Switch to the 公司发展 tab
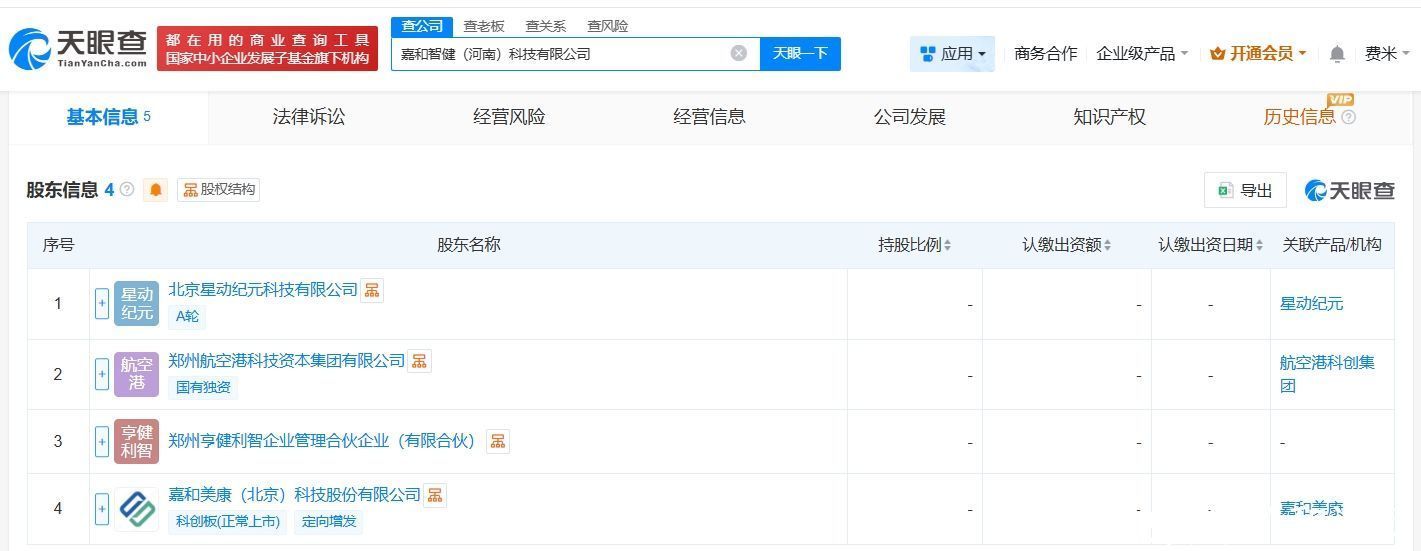Viewport: 1421px width, 551px height. click(909, 117)
